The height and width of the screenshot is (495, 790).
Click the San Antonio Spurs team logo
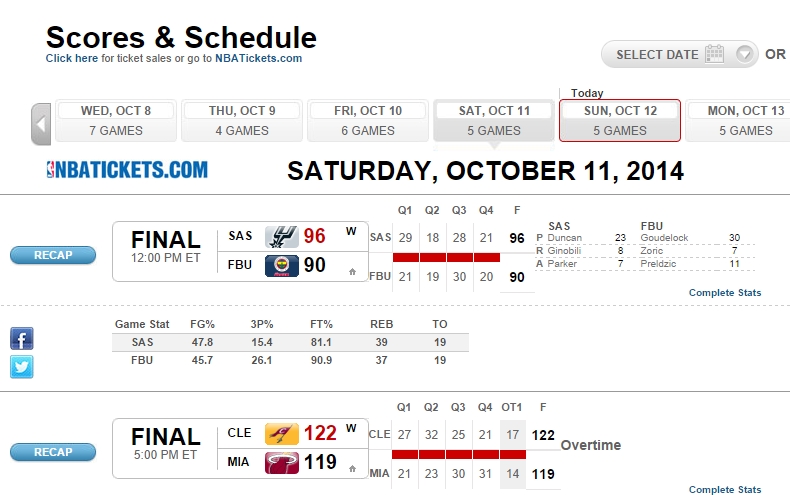(x=282, y=236)
